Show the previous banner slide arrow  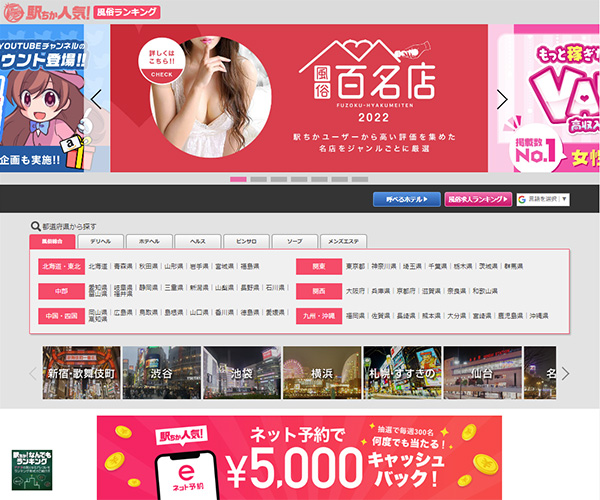click(96, 99)
